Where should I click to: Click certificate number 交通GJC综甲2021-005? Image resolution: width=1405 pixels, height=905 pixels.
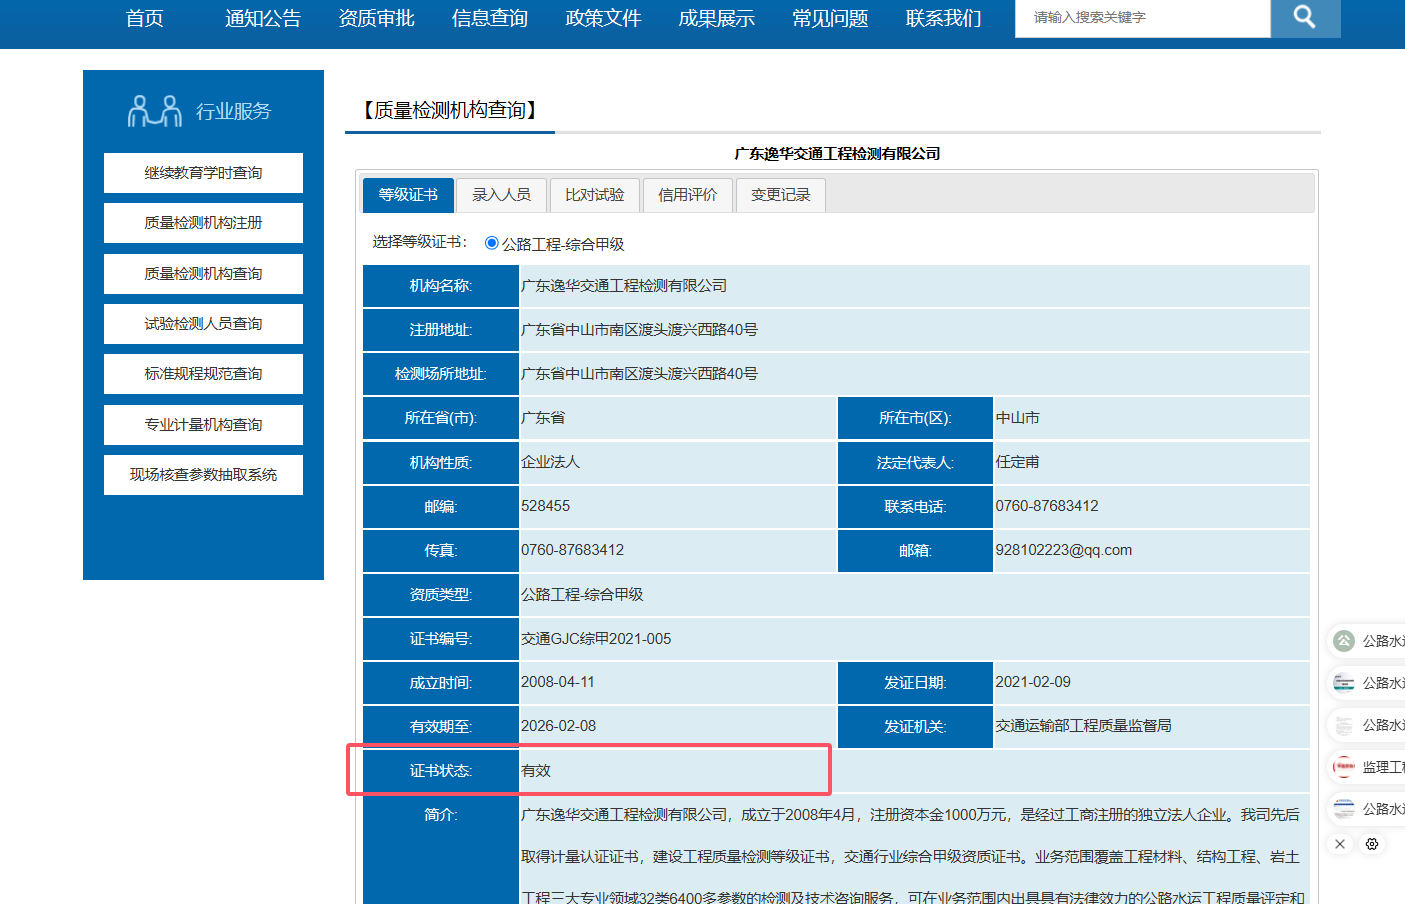point(596,639)
